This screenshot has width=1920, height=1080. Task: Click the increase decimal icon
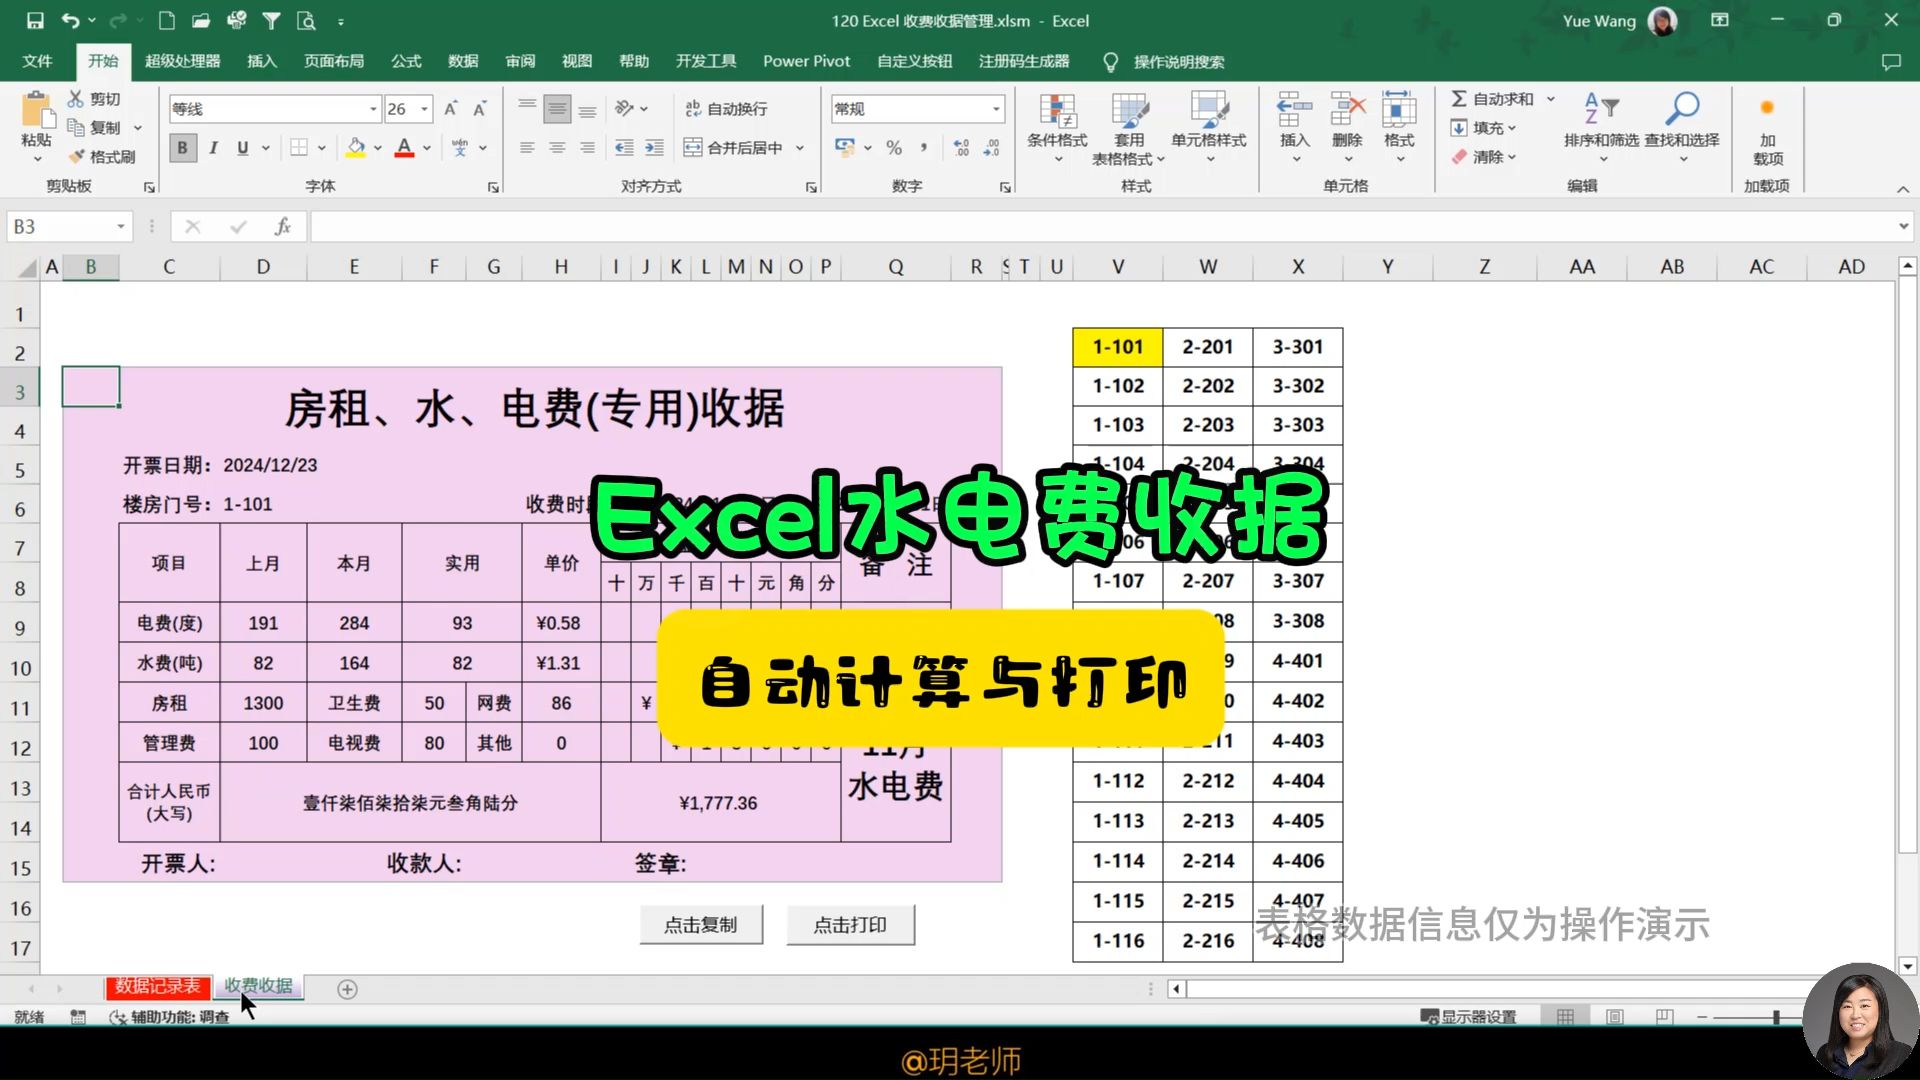point(961,148)
